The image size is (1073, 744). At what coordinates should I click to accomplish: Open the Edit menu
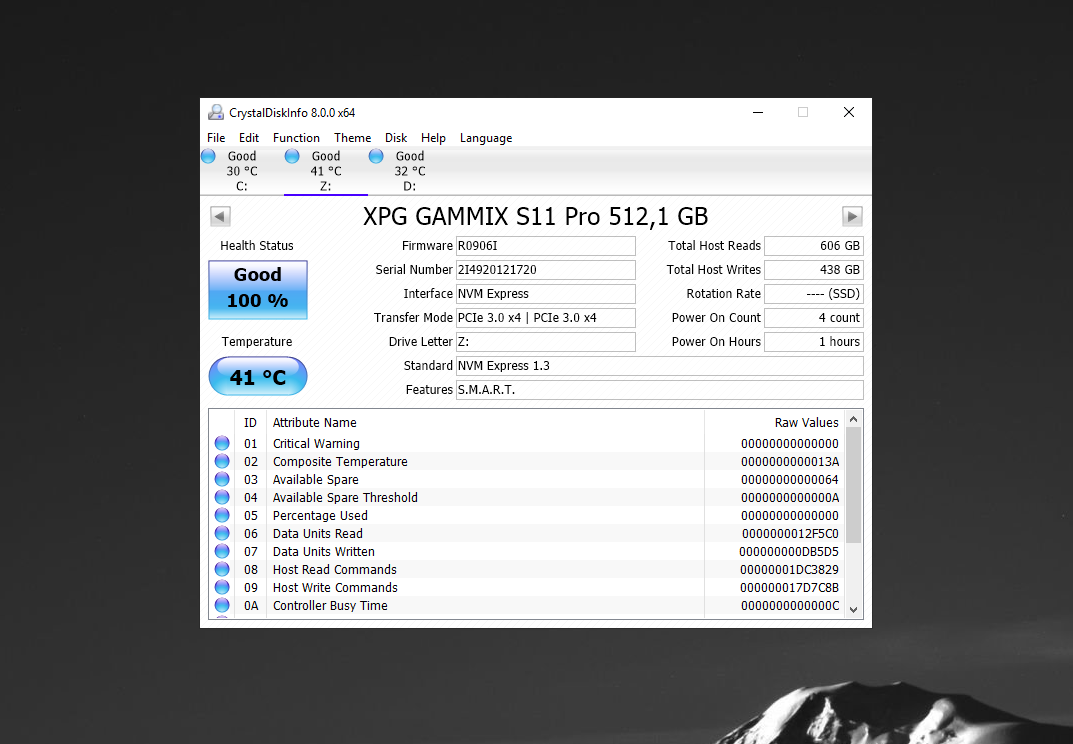[x=249, y=138]
